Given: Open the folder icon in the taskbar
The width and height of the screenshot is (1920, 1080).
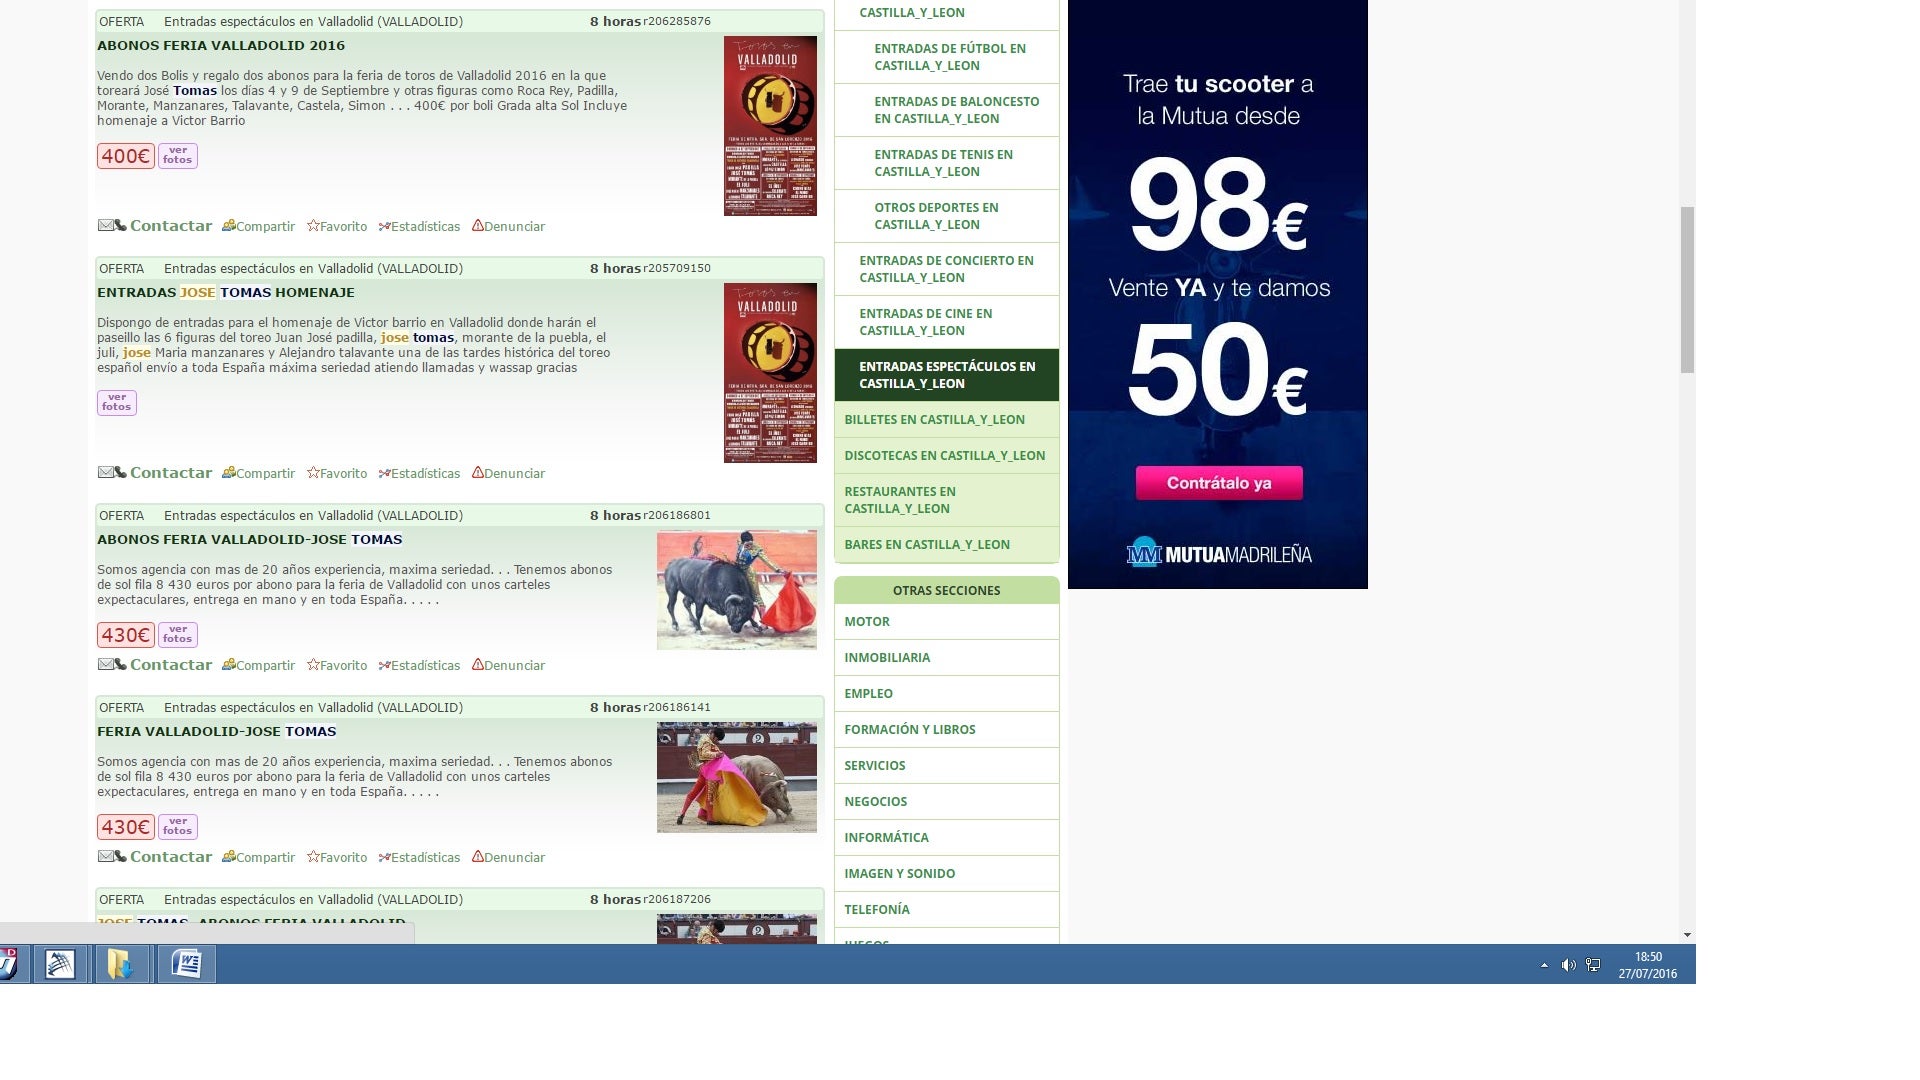Looking at the screenshot, I should [x=121, y=964].
